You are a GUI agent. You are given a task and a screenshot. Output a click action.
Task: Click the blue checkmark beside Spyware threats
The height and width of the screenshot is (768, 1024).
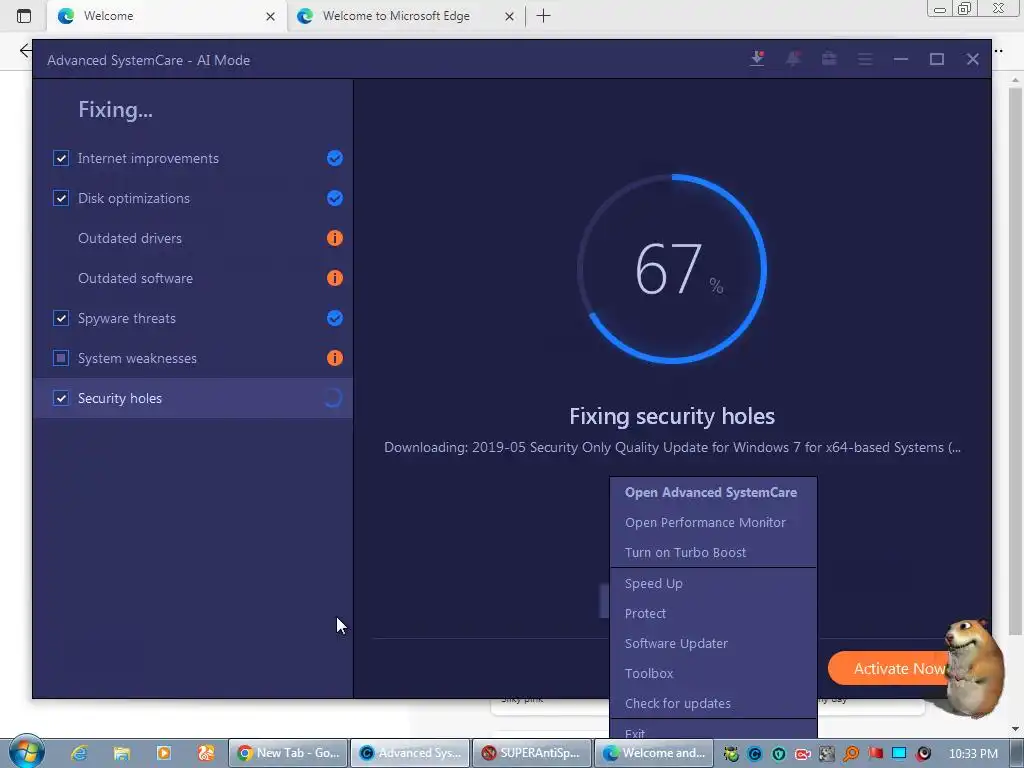coord(334,318)
